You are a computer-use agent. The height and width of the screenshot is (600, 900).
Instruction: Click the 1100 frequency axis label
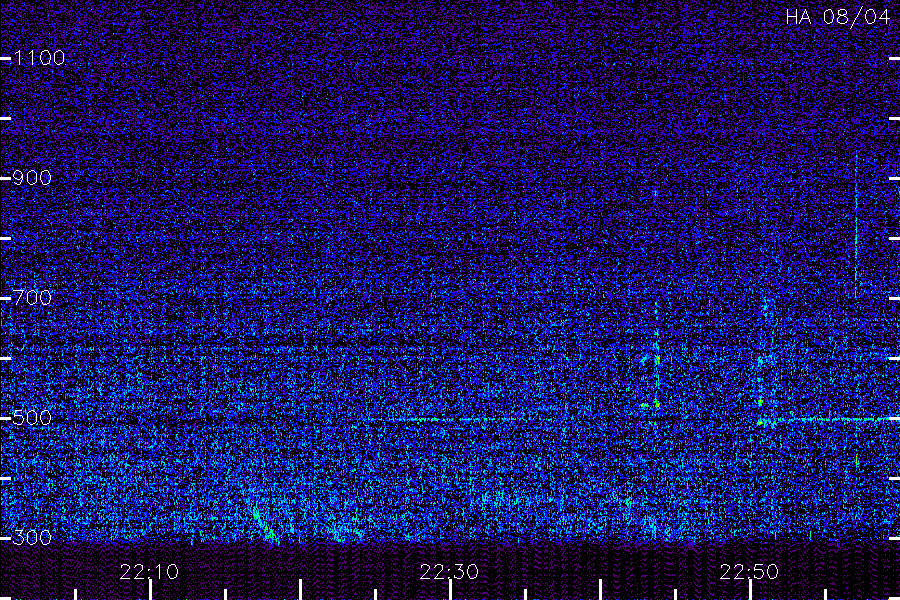pos(39,58)
